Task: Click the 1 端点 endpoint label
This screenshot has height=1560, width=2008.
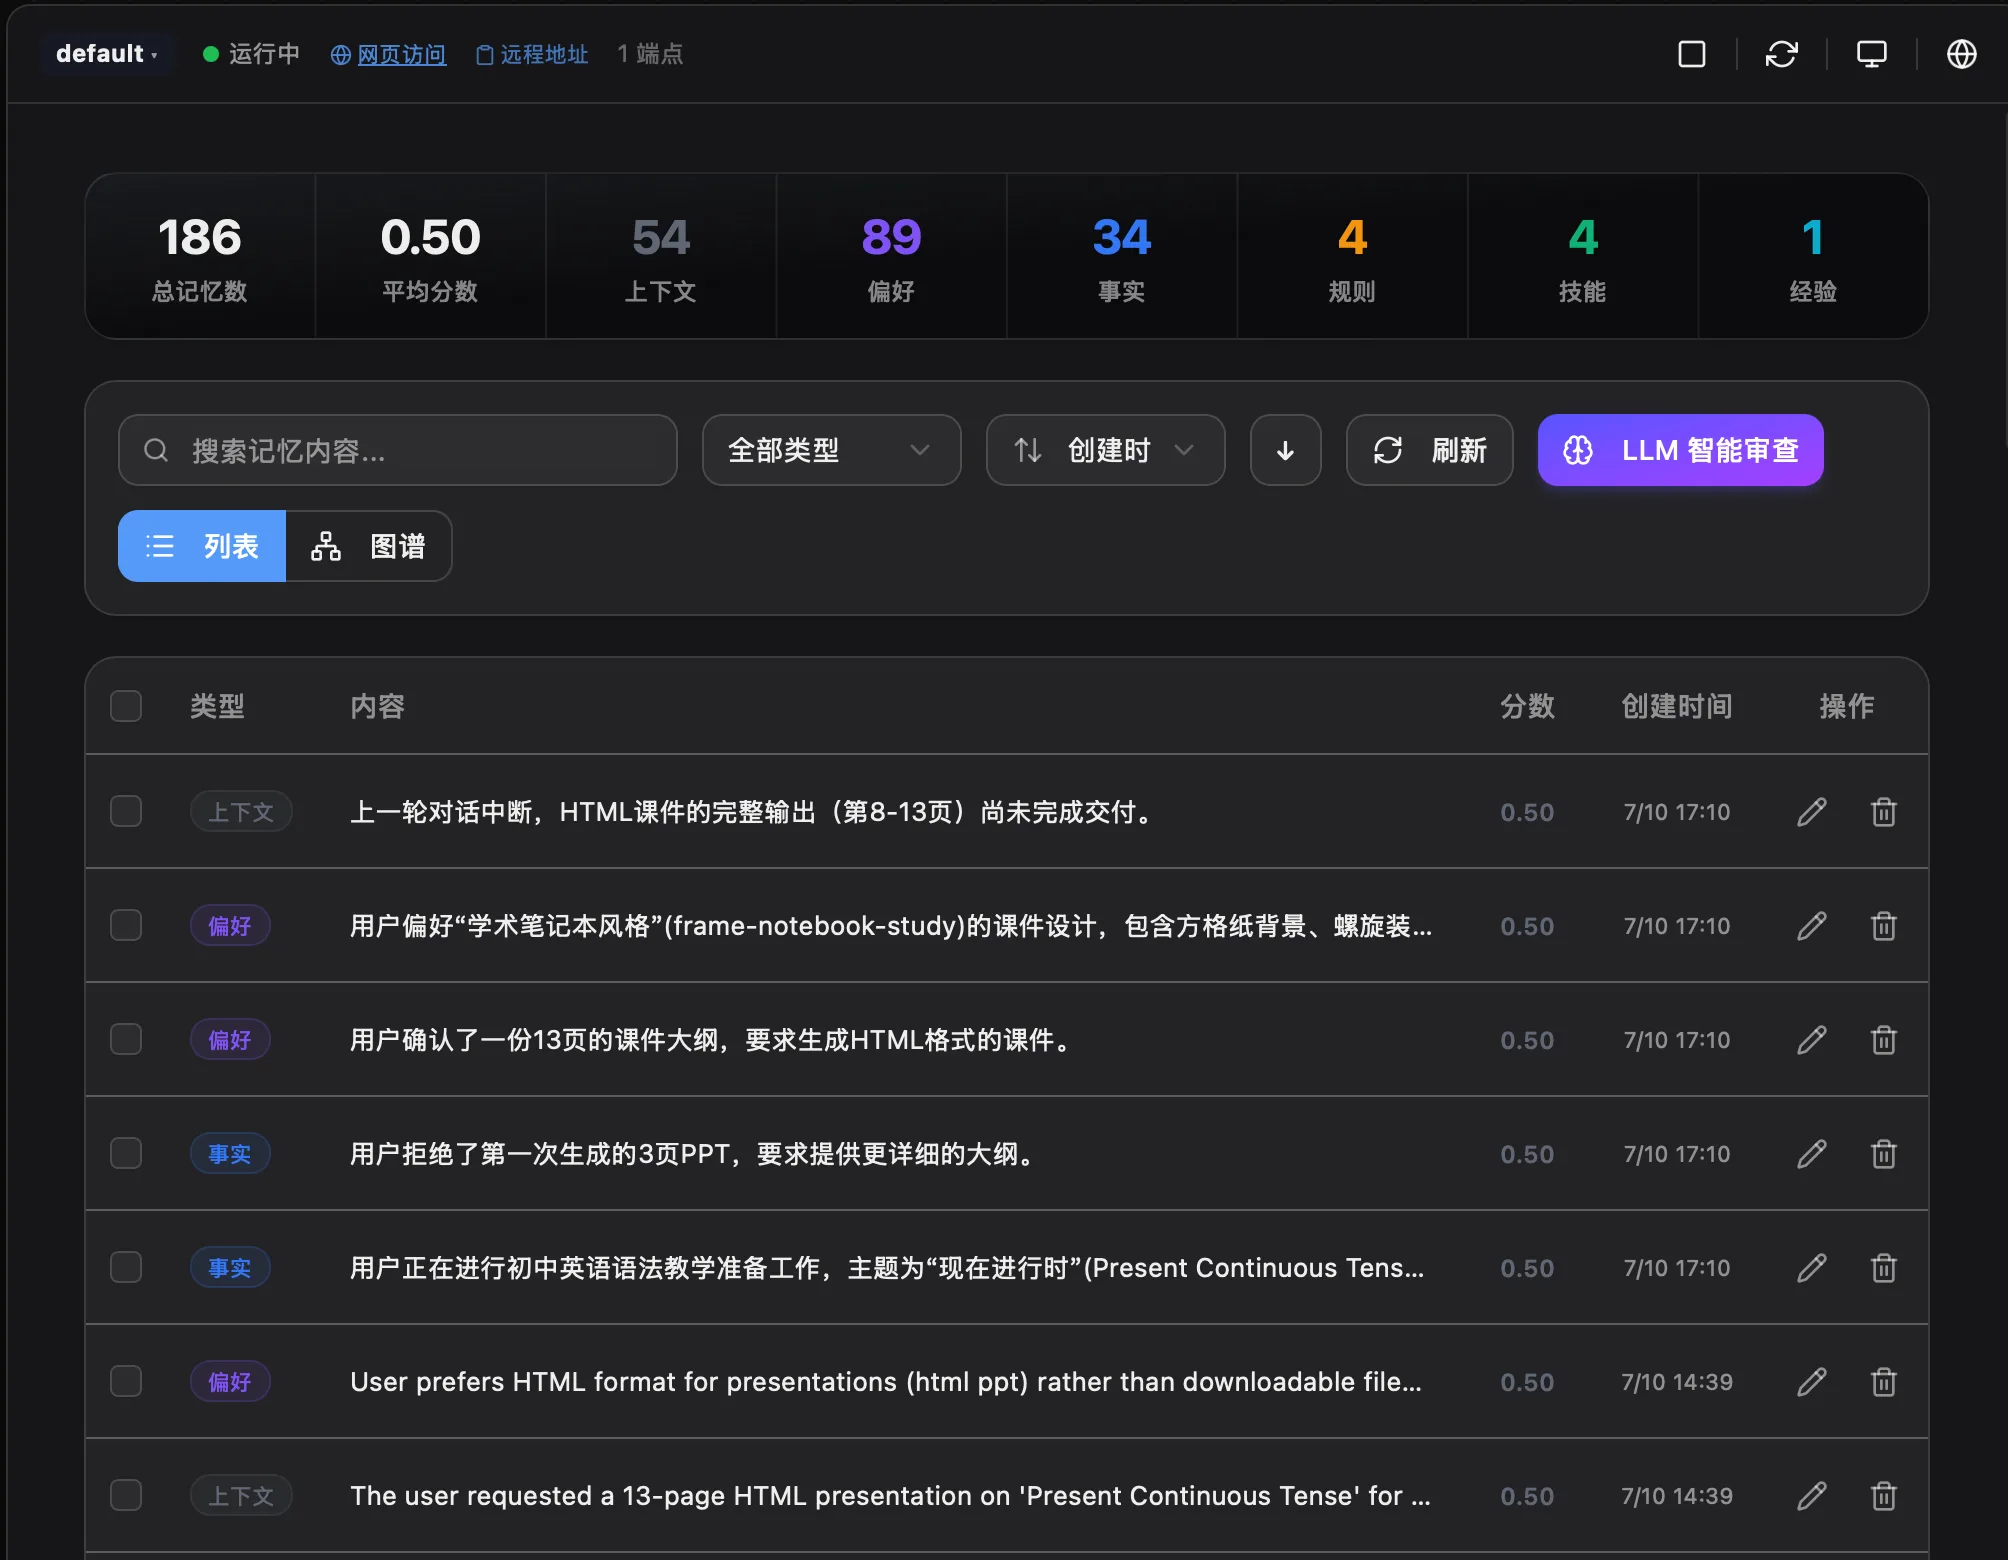Action: 650,54
